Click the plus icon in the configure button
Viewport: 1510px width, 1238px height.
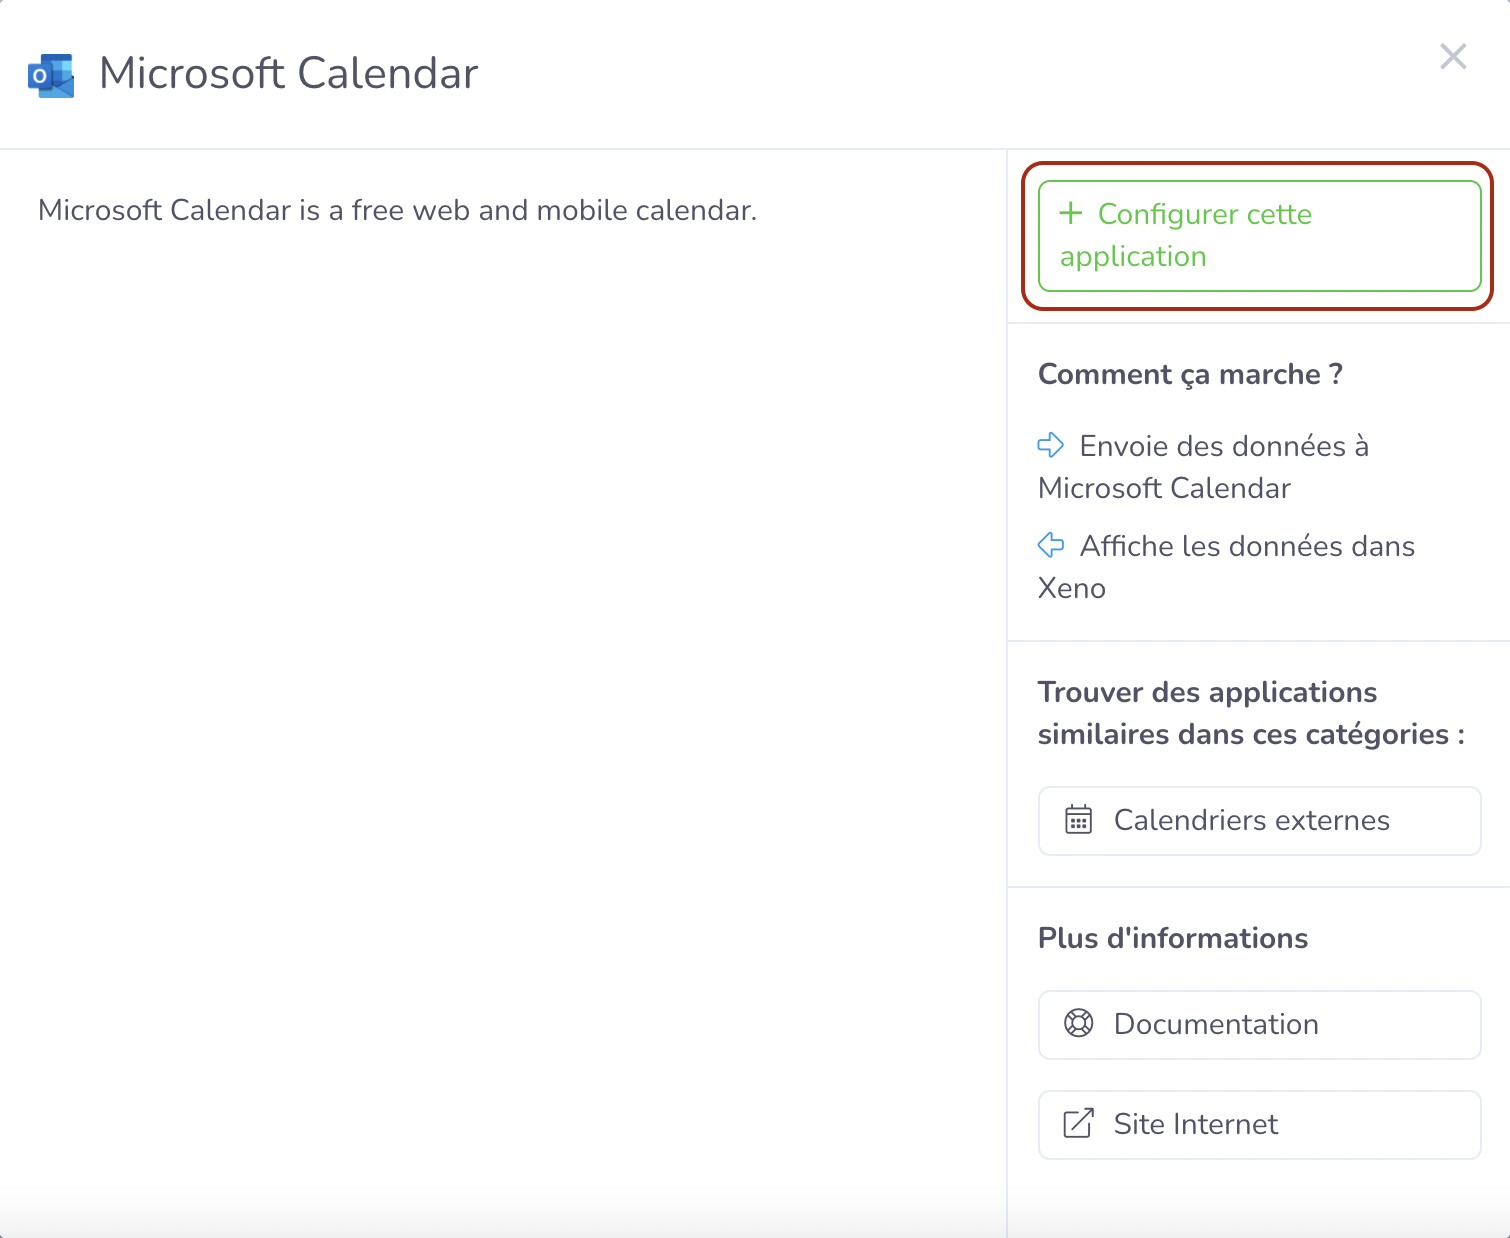coord(1071,213)
